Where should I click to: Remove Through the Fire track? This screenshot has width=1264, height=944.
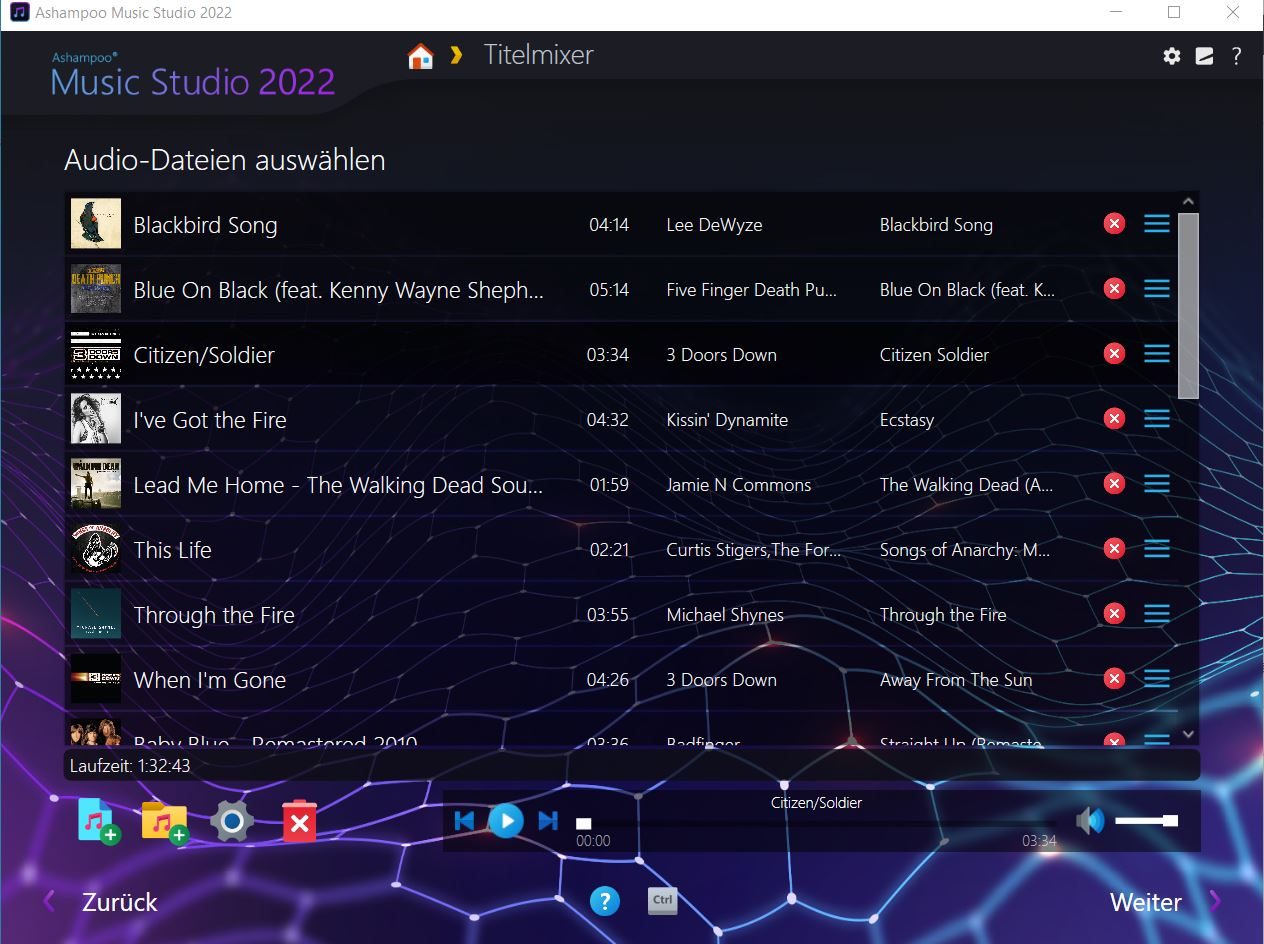[x=1114, y=614]
